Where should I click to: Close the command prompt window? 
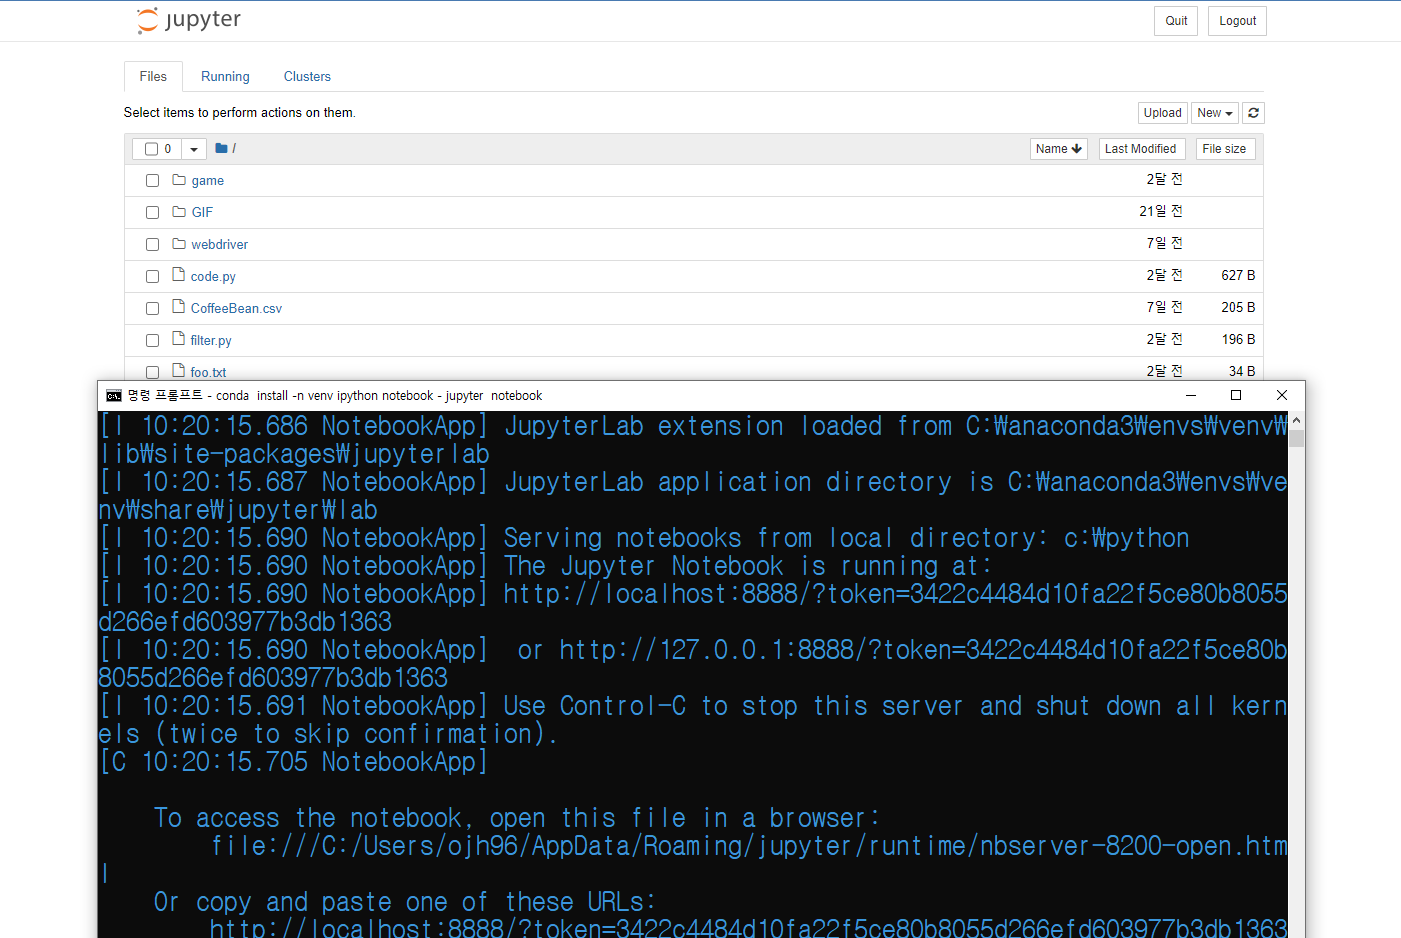(1282, 395)
